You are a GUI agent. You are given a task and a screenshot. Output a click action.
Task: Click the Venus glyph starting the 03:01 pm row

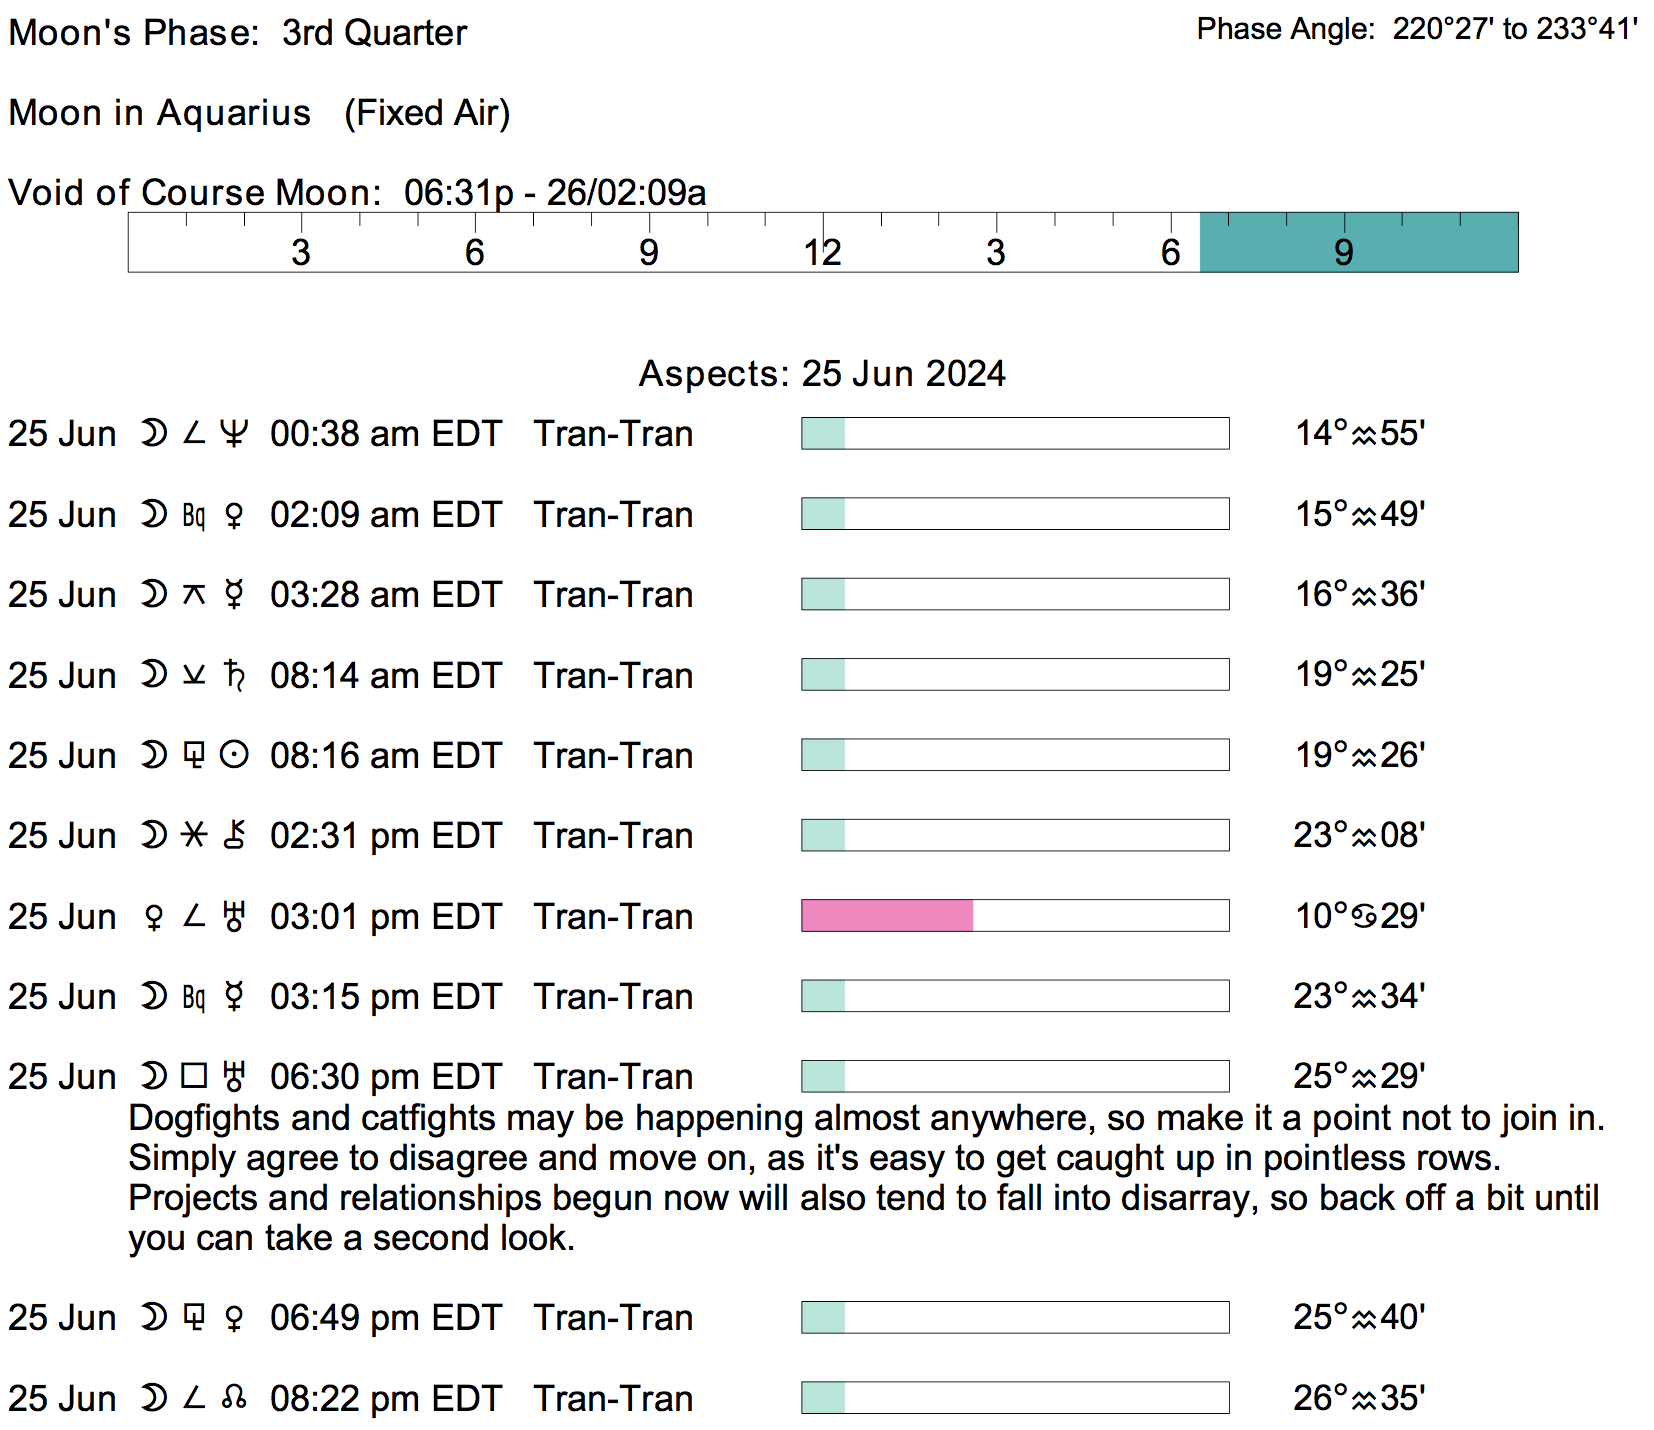(154, 916)
